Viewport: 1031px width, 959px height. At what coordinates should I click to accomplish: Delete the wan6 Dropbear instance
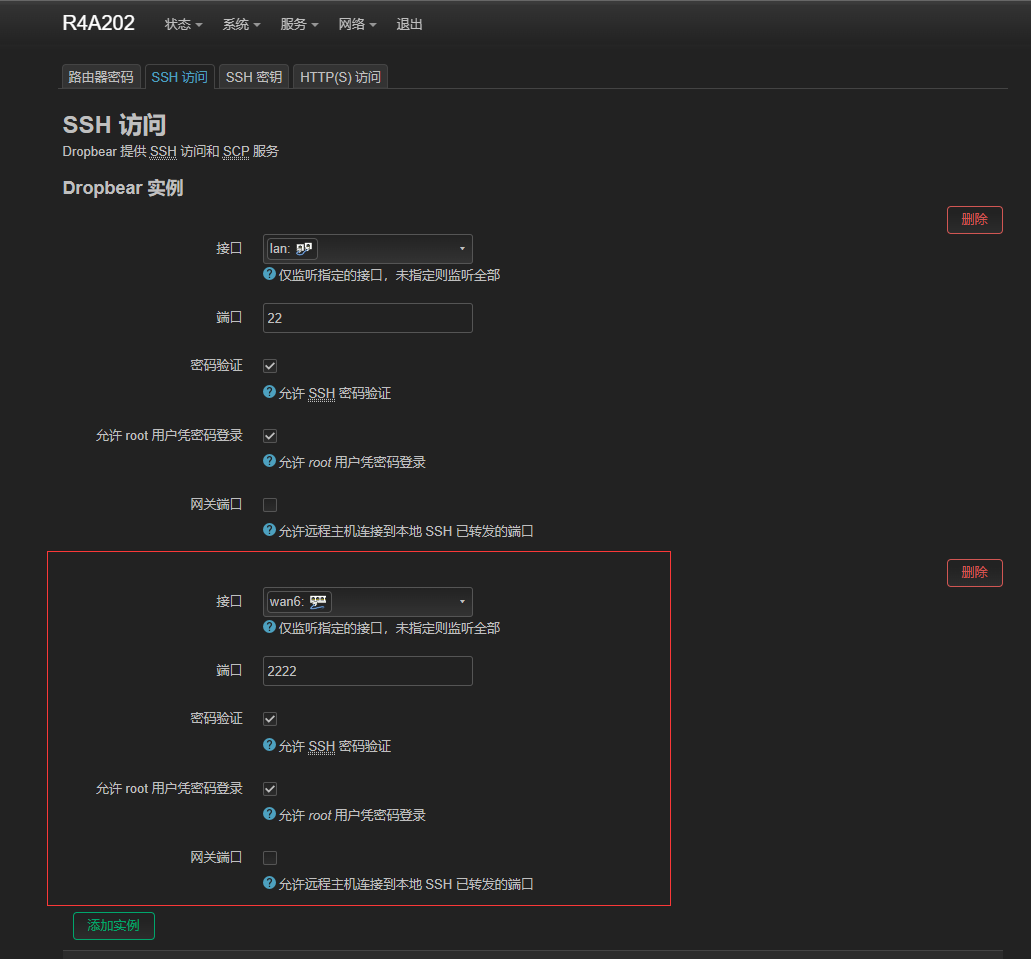pos(974,573)
